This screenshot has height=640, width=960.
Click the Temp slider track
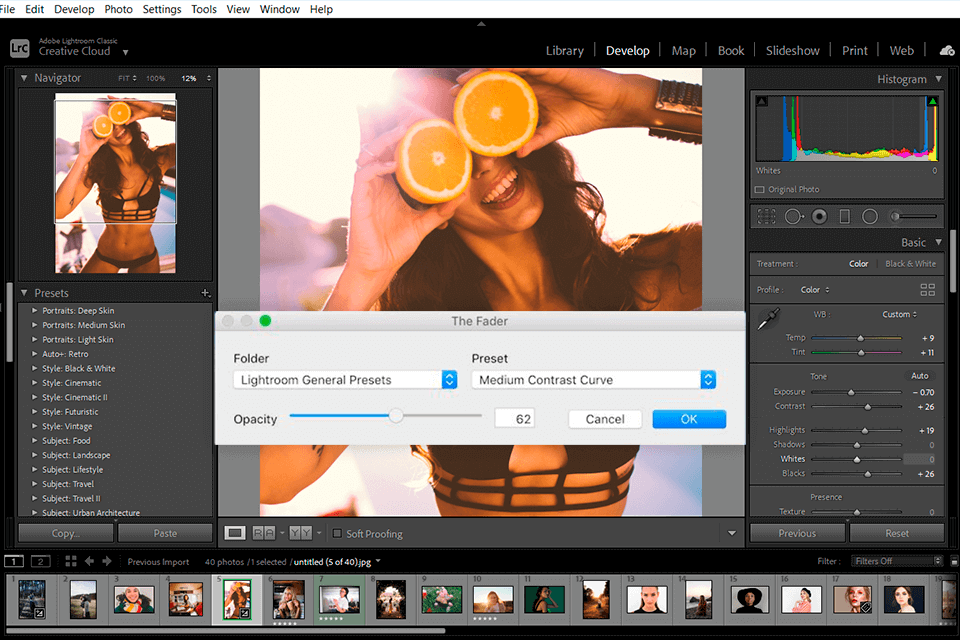click(856, 338)
